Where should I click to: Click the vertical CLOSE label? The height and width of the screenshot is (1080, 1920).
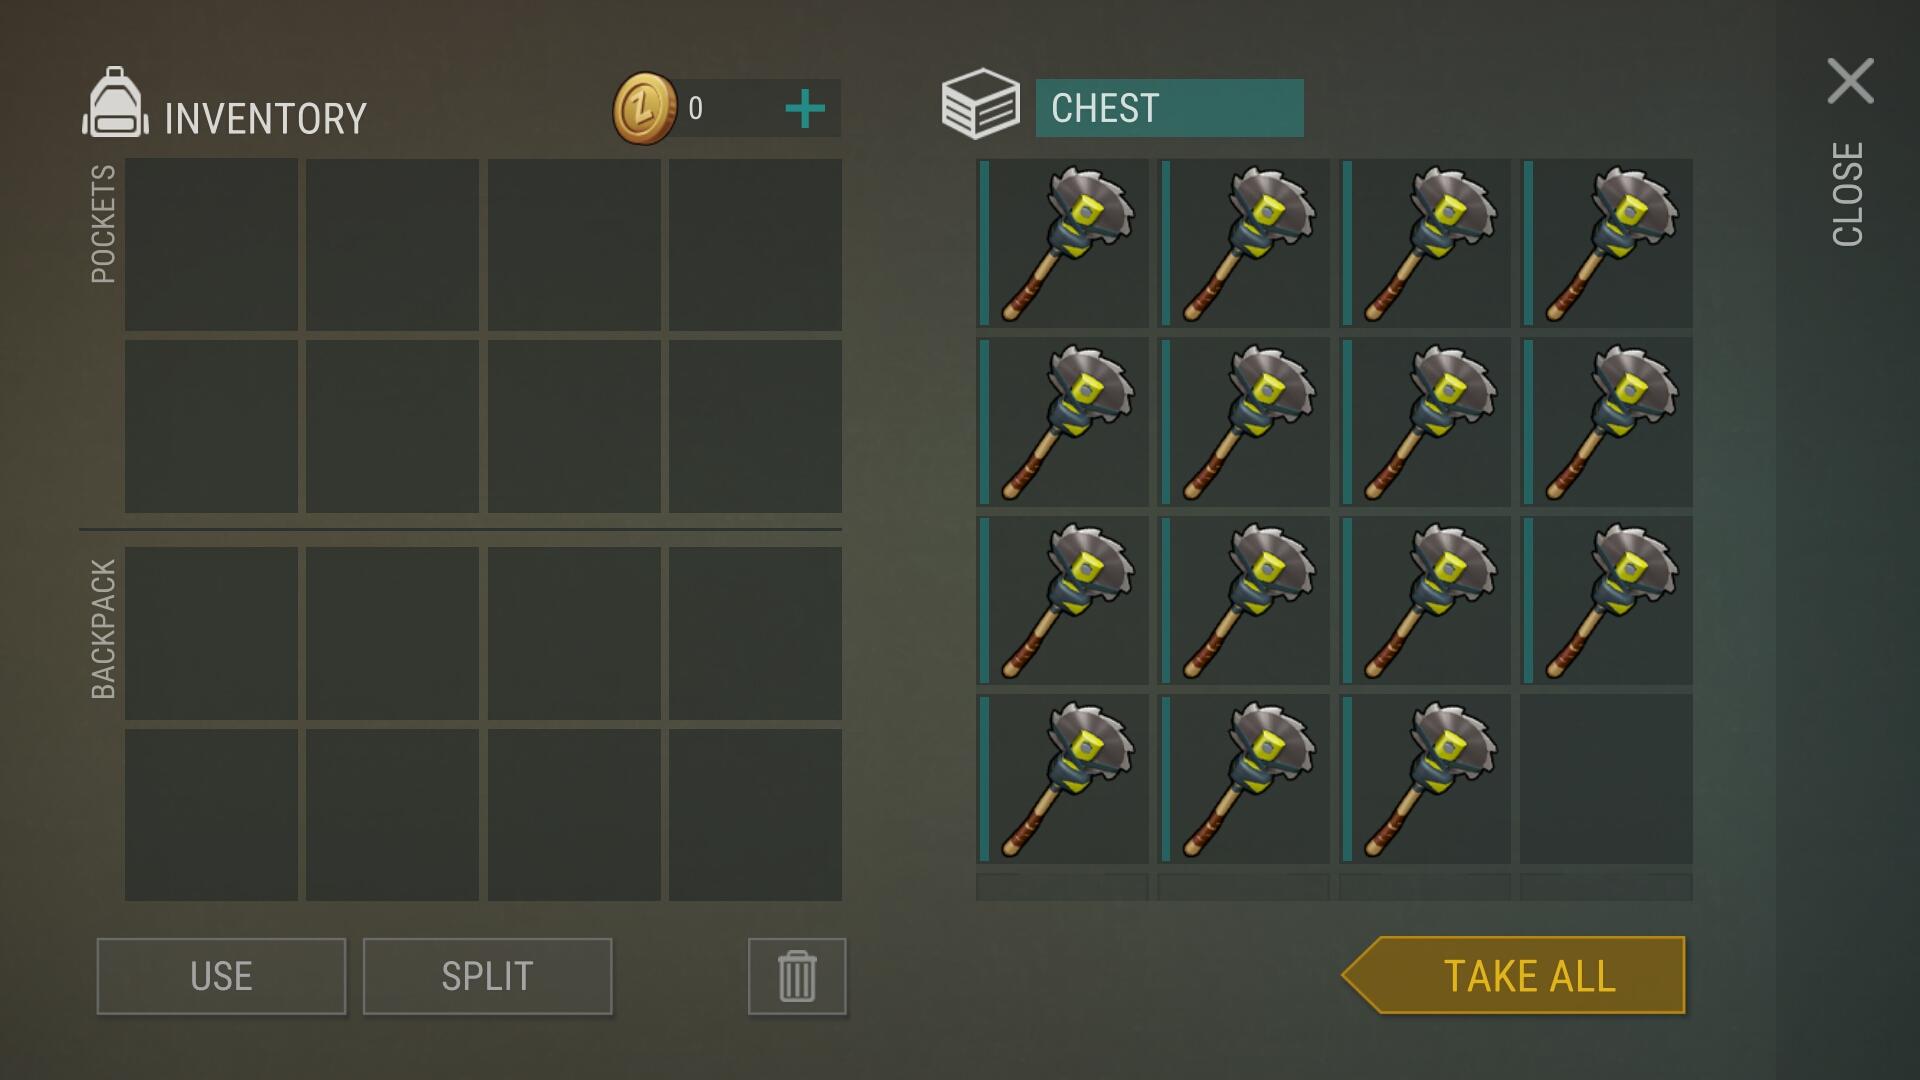click(1848, 194)
